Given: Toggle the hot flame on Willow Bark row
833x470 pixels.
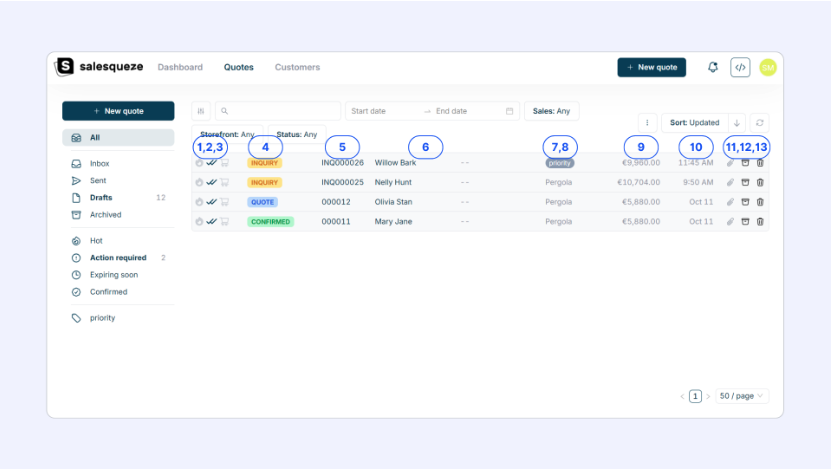Looking at the screenshot, I should pyautogui.click(x=199, y=163).
